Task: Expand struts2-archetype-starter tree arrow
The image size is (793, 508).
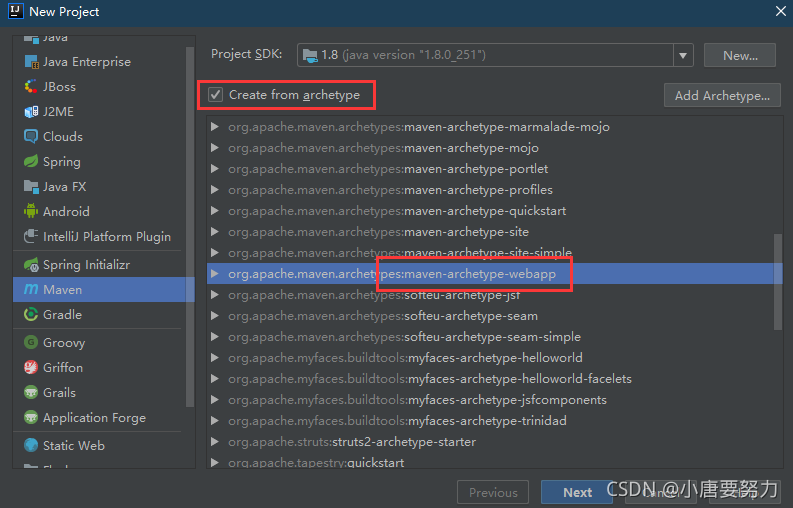Action: 215,442
